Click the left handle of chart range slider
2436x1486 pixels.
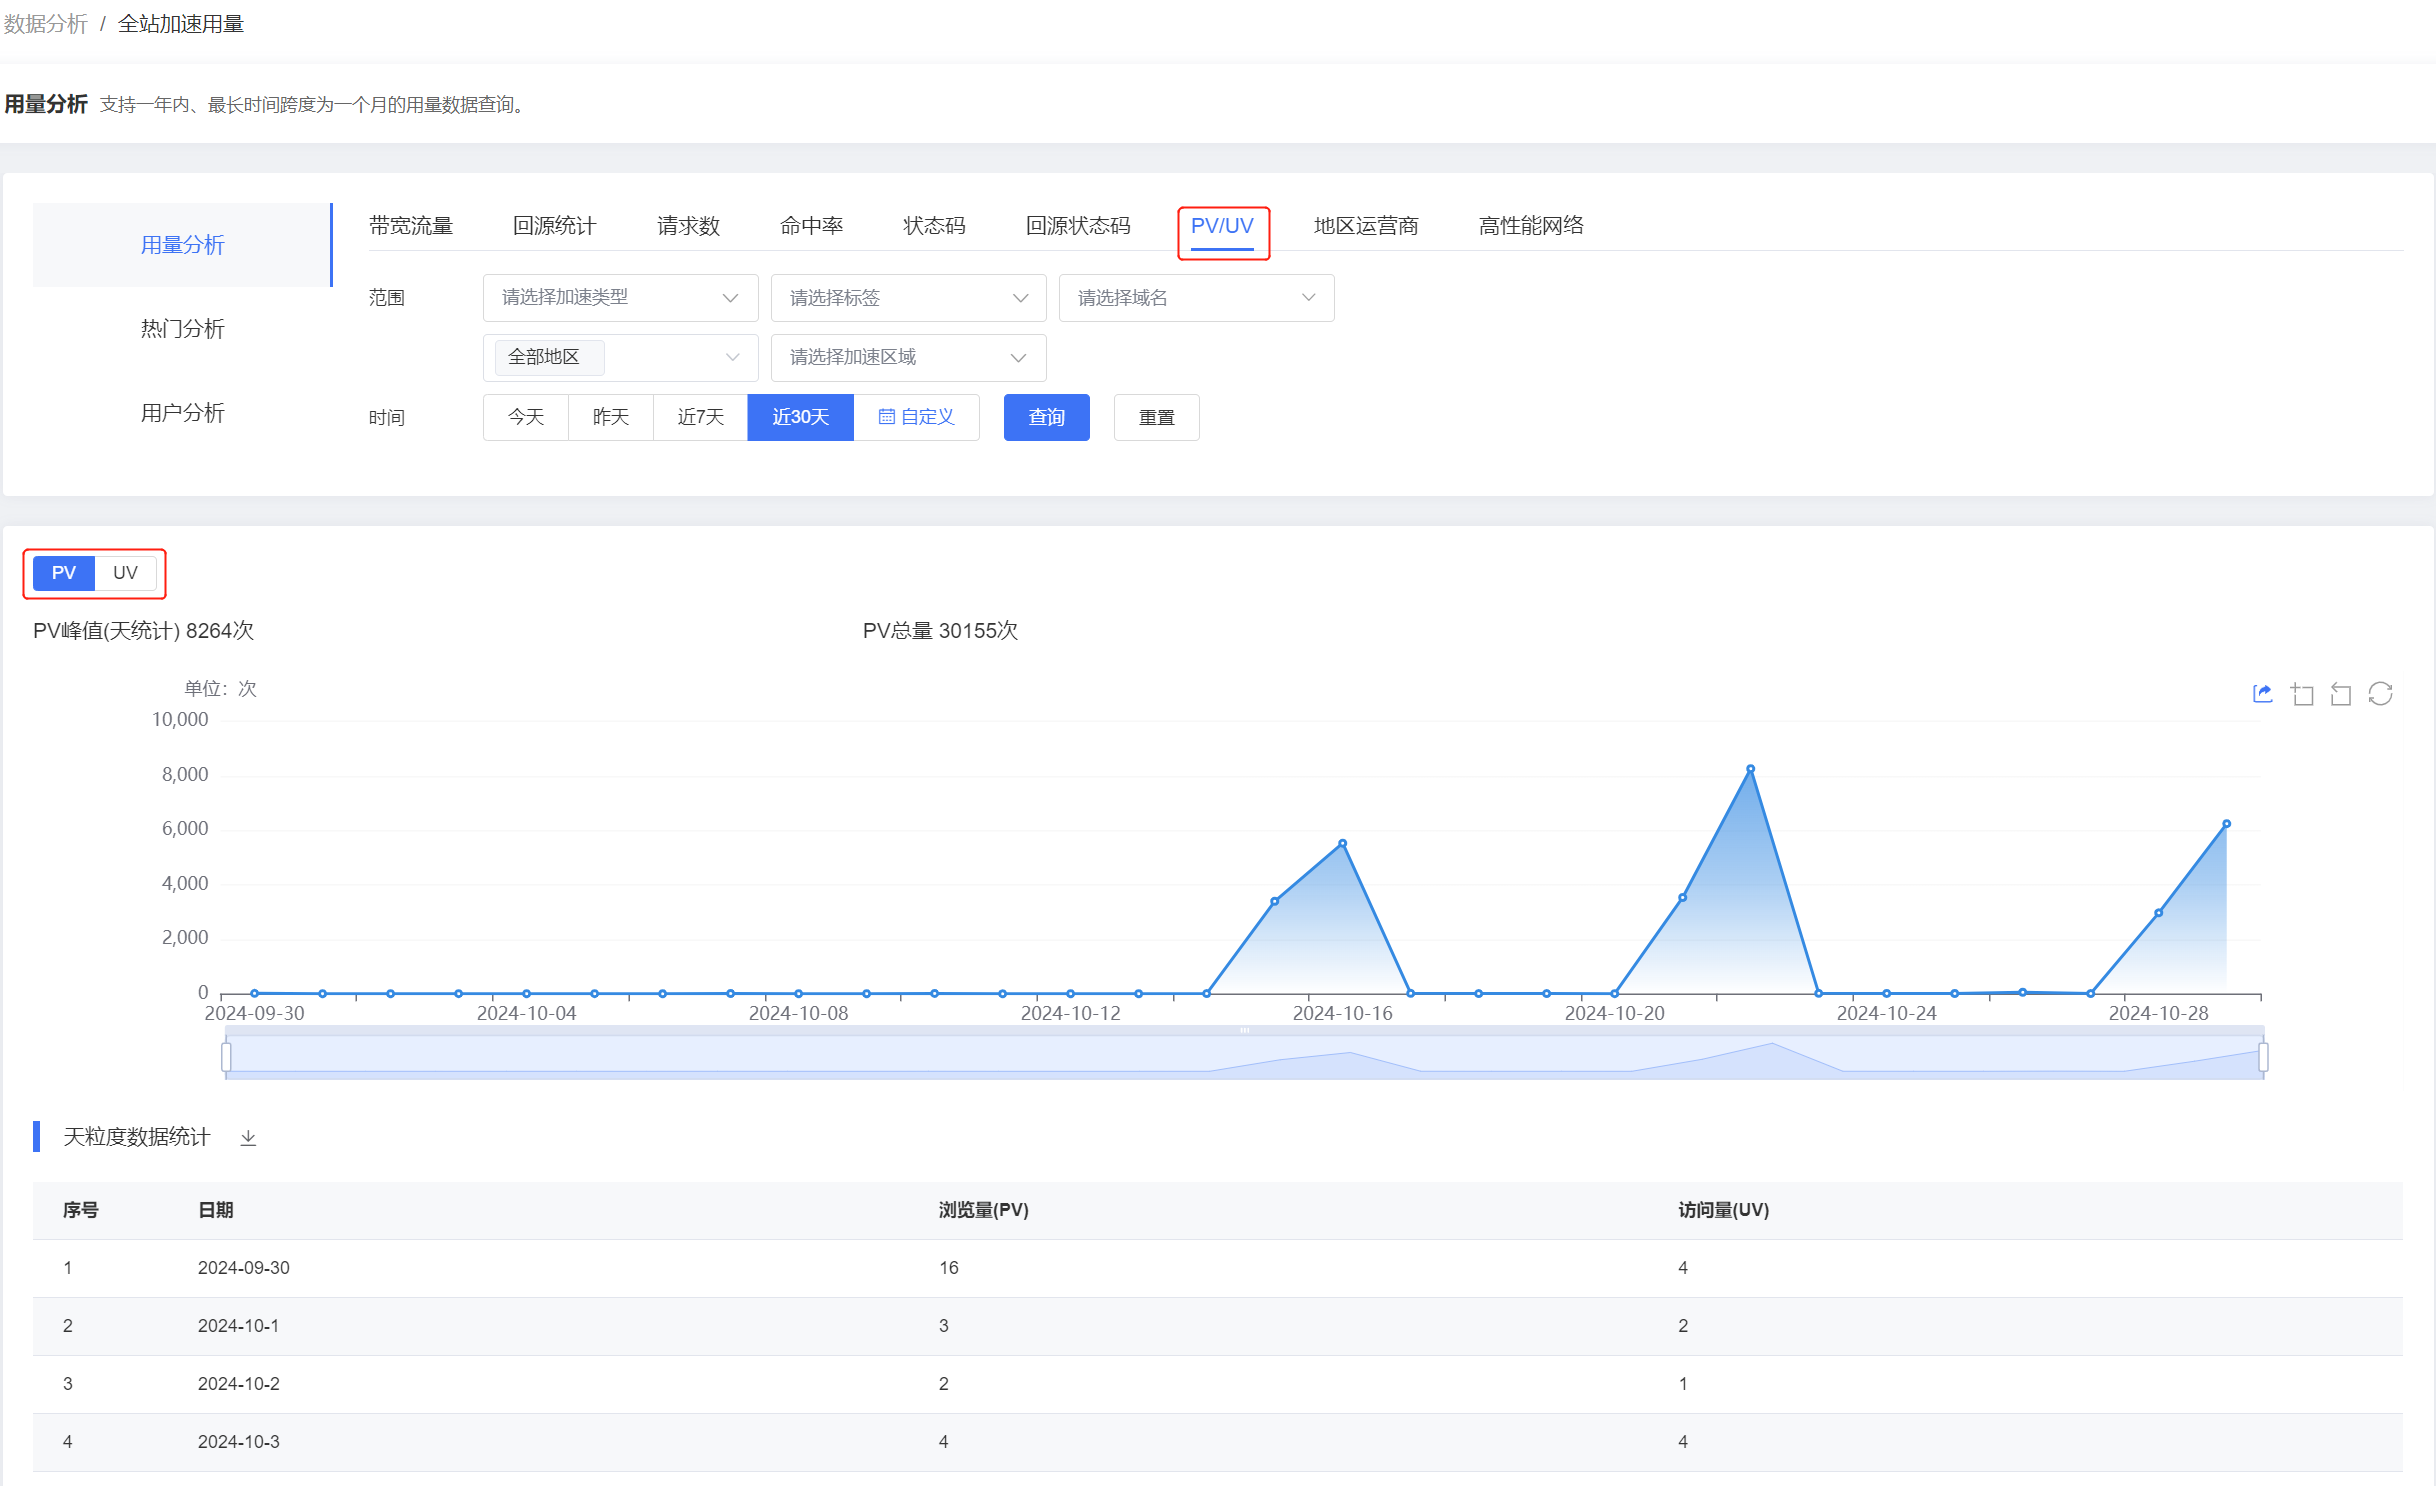click(226, 1057)
